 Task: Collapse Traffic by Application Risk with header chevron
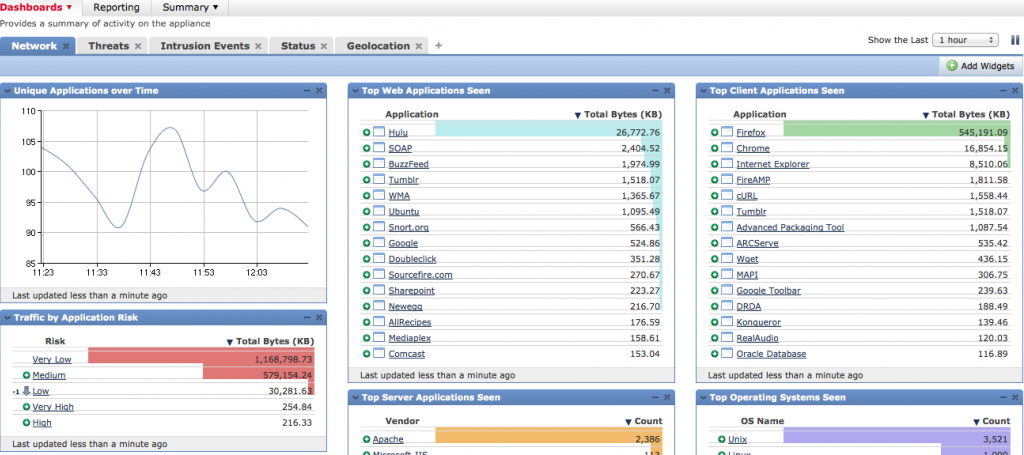coord(8,317)
